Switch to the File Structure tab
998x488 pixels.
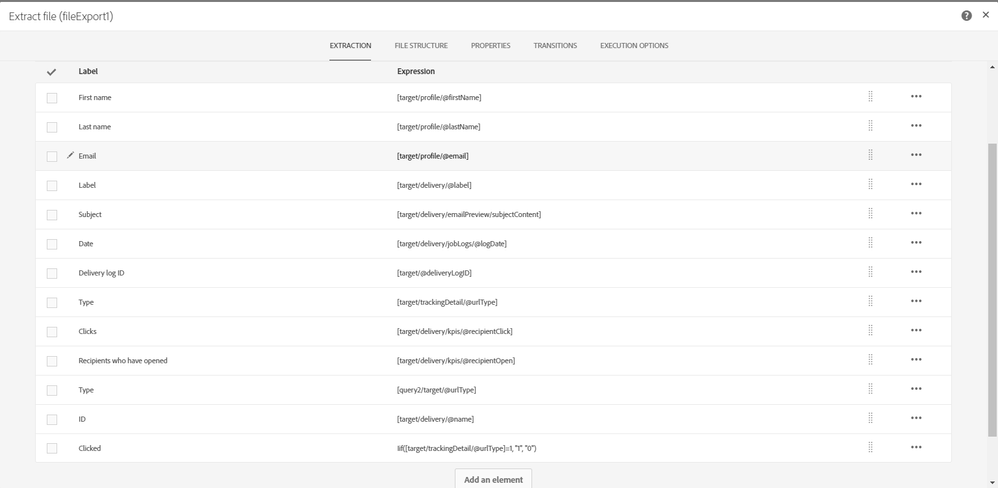pyautogui.click(x=421, y=46)
